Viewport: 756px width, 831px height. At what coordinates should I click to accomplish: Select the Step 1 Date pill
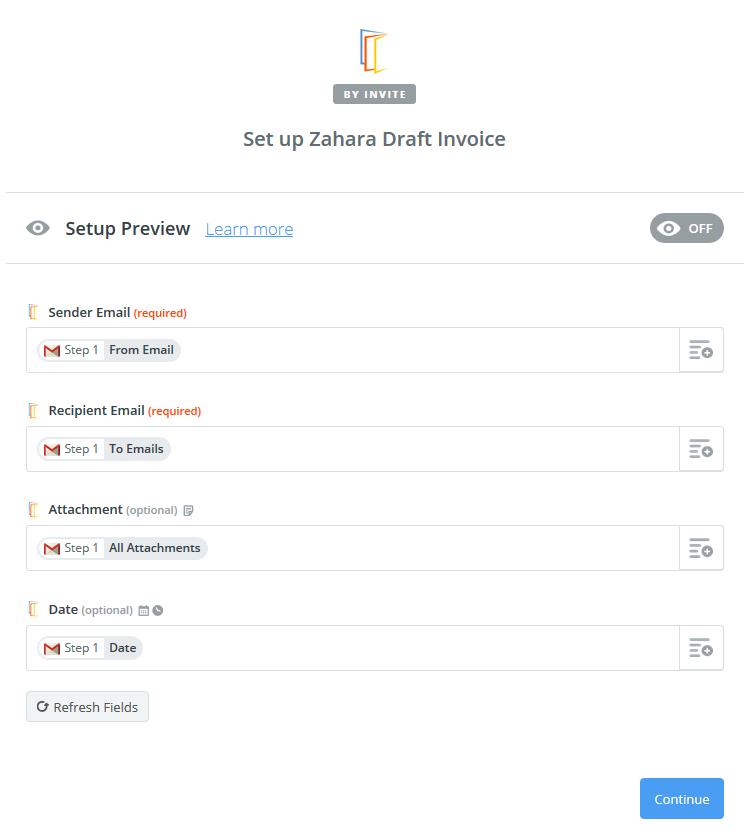[x=90, y=648]
